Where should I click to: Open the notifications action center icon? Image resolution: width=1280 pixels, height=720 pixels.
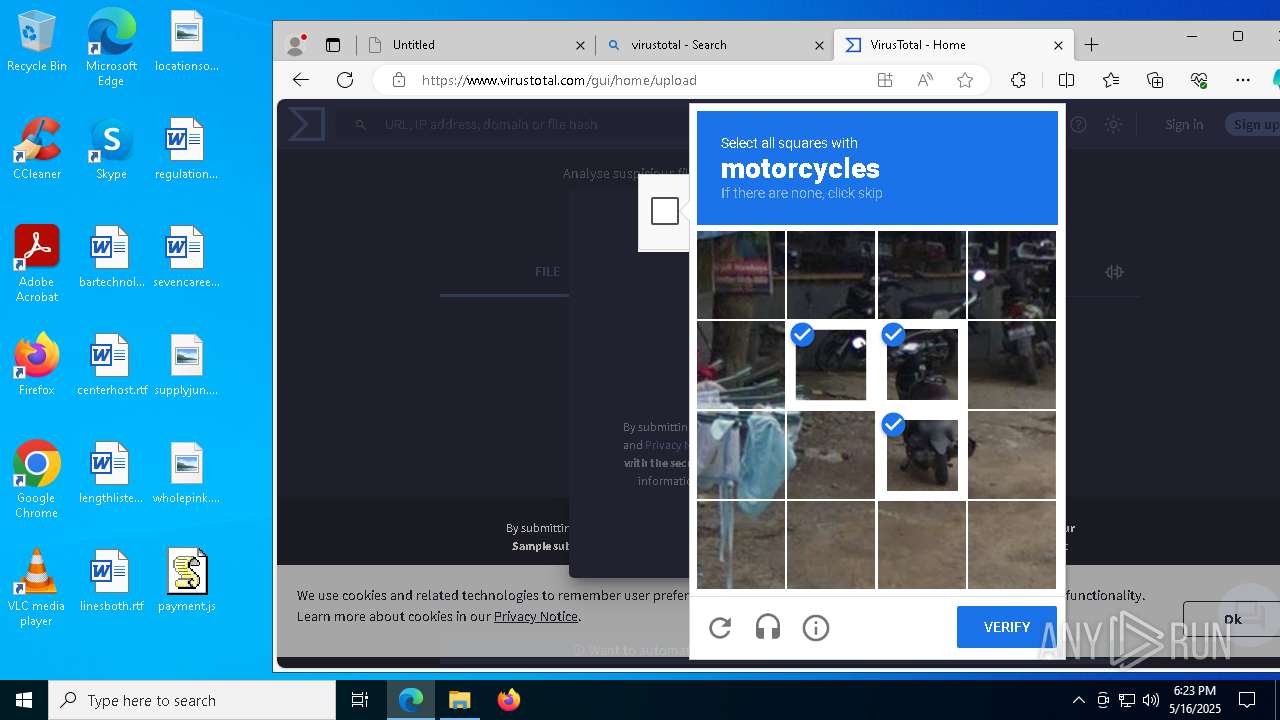[x=1247, y=700]
